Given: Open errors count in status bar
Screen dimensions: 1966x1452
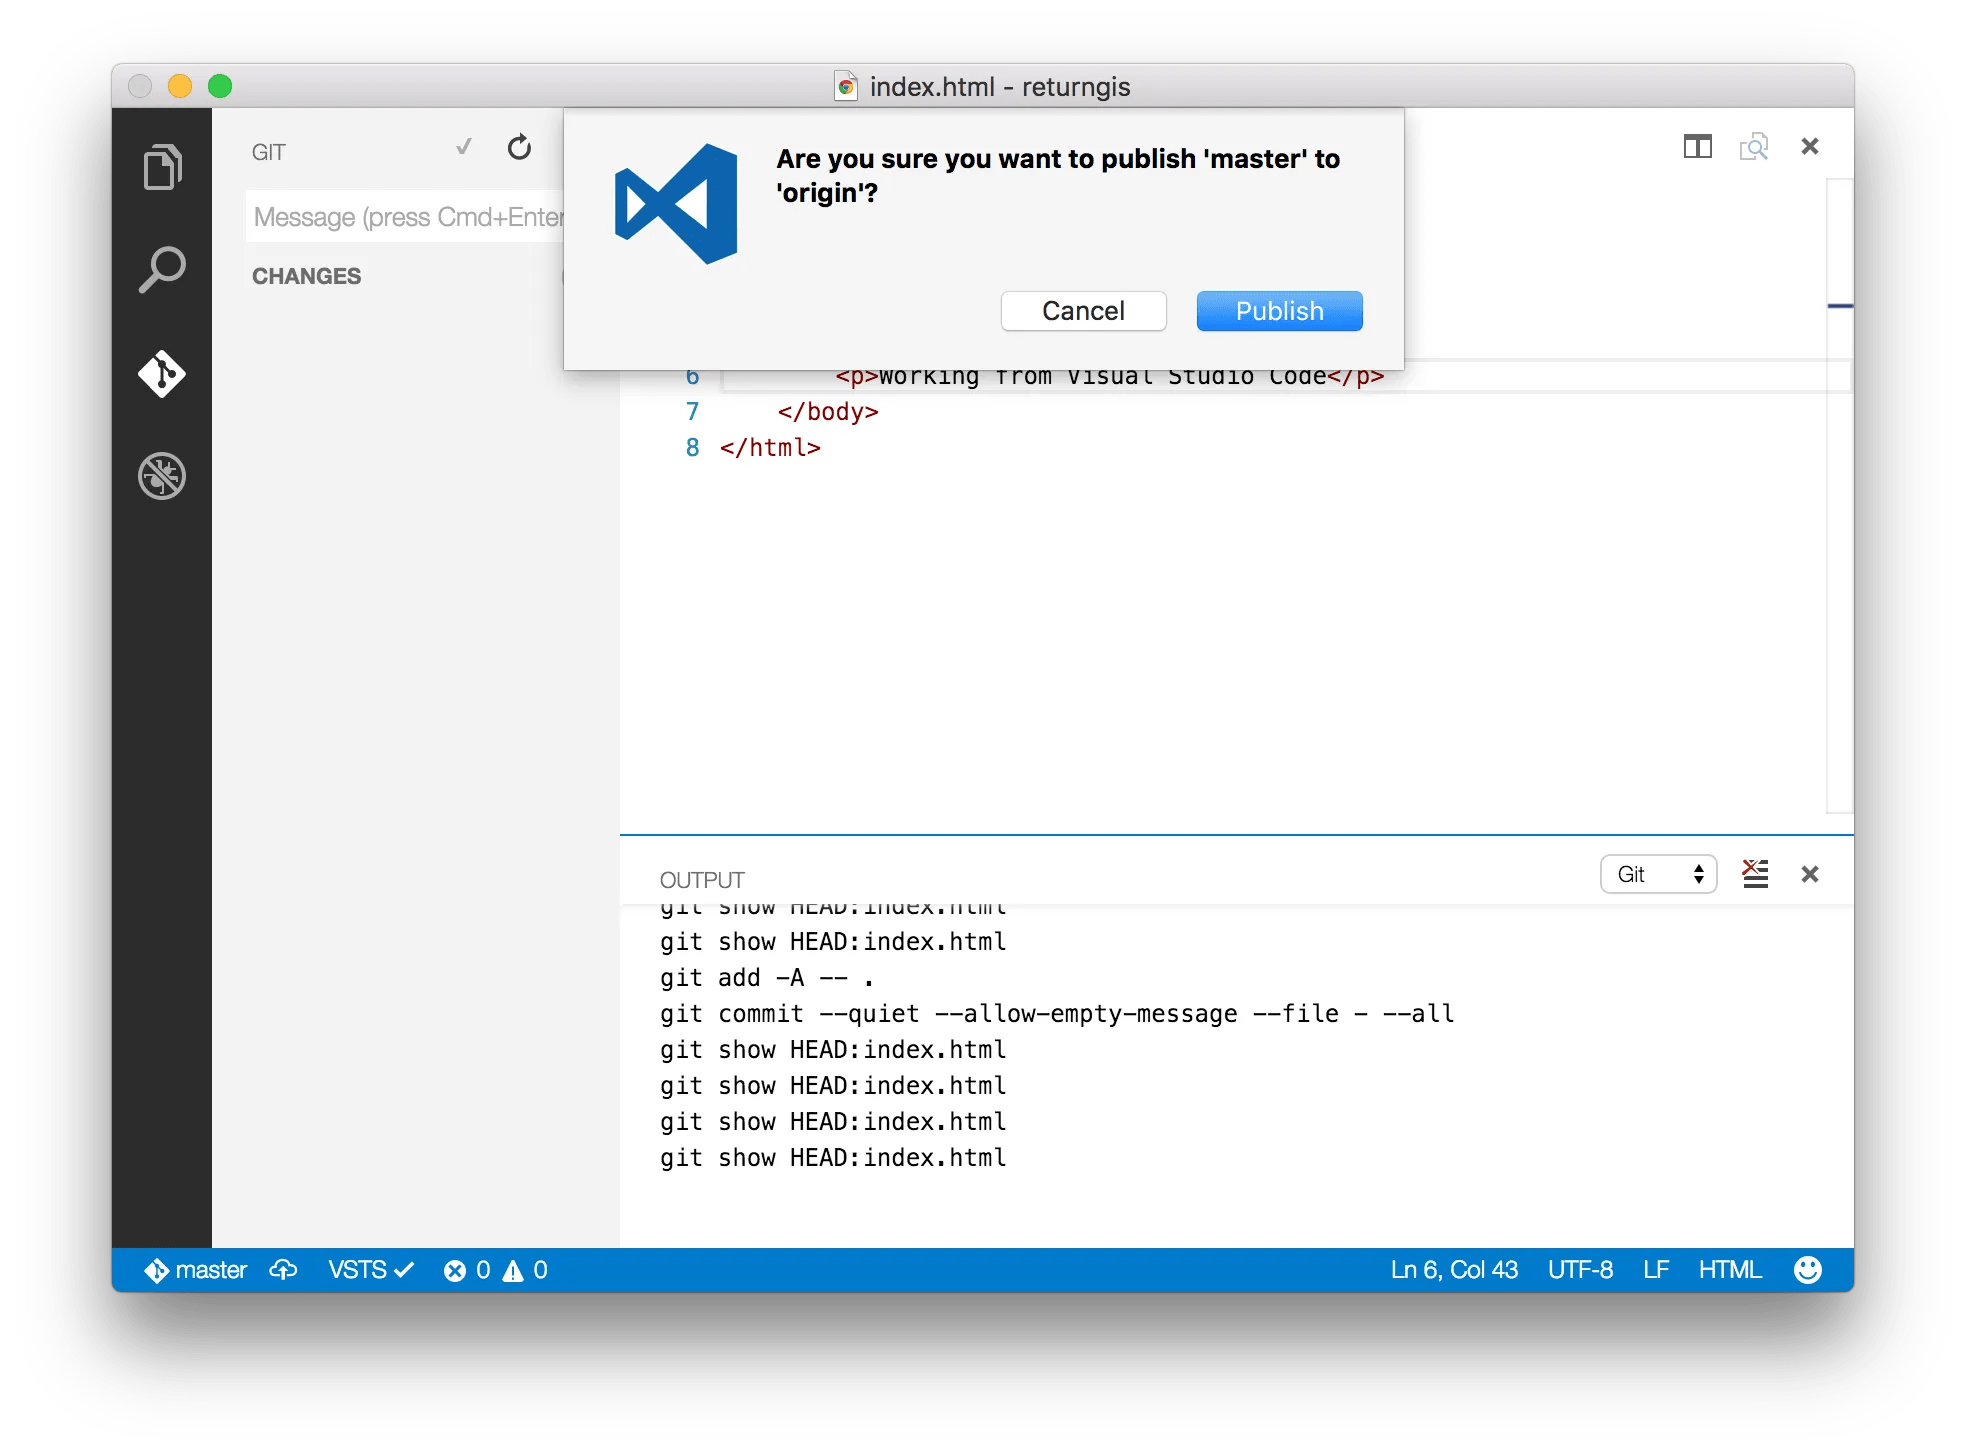Looking at the screenshot, I should [467, 1270].
